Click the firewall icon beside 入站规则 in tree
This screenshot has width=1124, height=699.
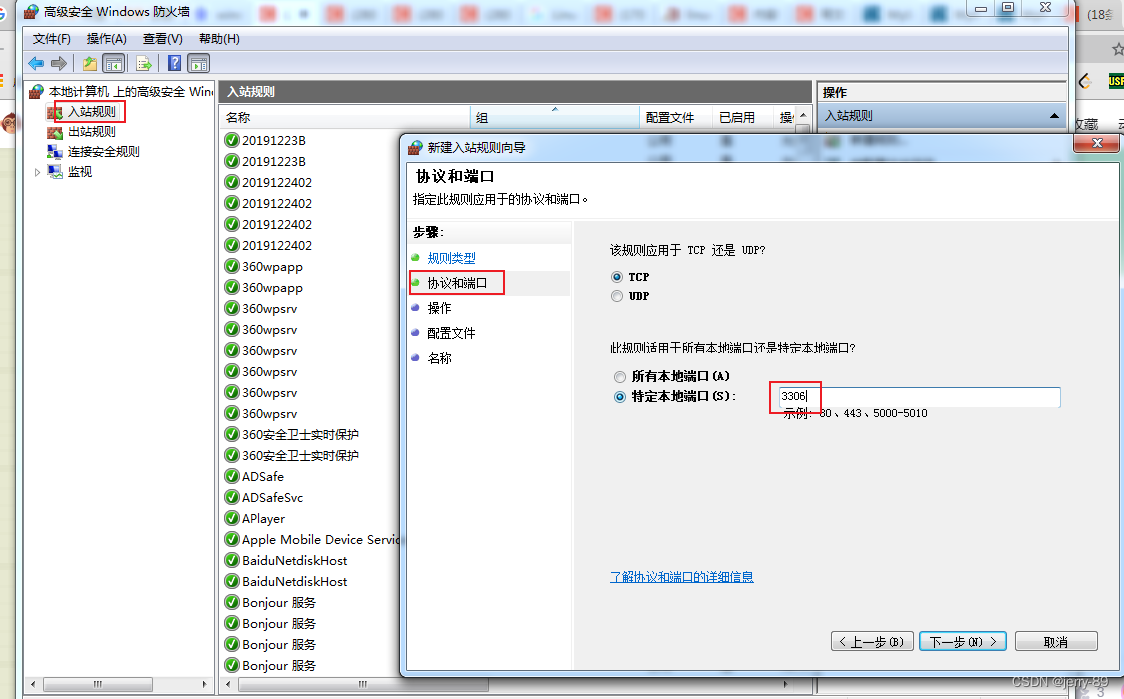tap(54, 112)
